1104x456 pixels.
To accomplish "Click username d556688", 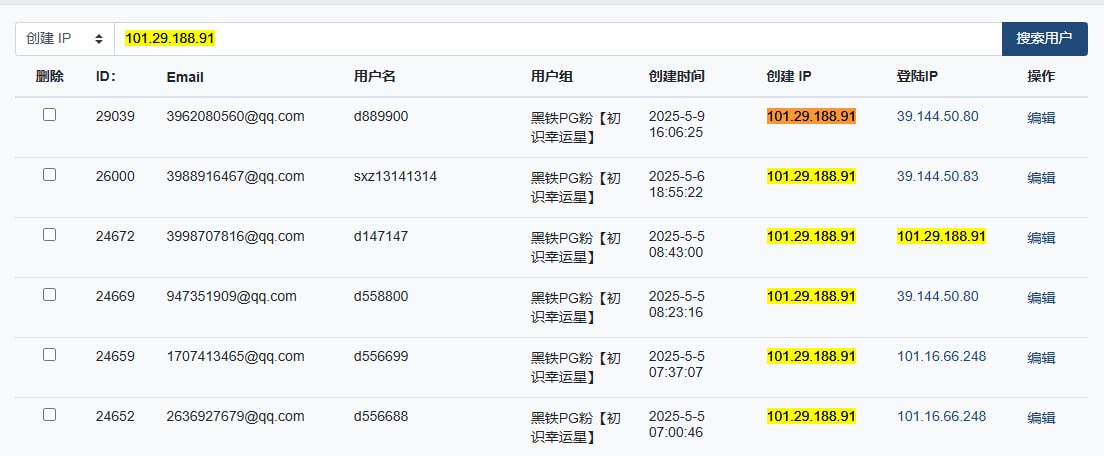I will (x=380, y=416).
